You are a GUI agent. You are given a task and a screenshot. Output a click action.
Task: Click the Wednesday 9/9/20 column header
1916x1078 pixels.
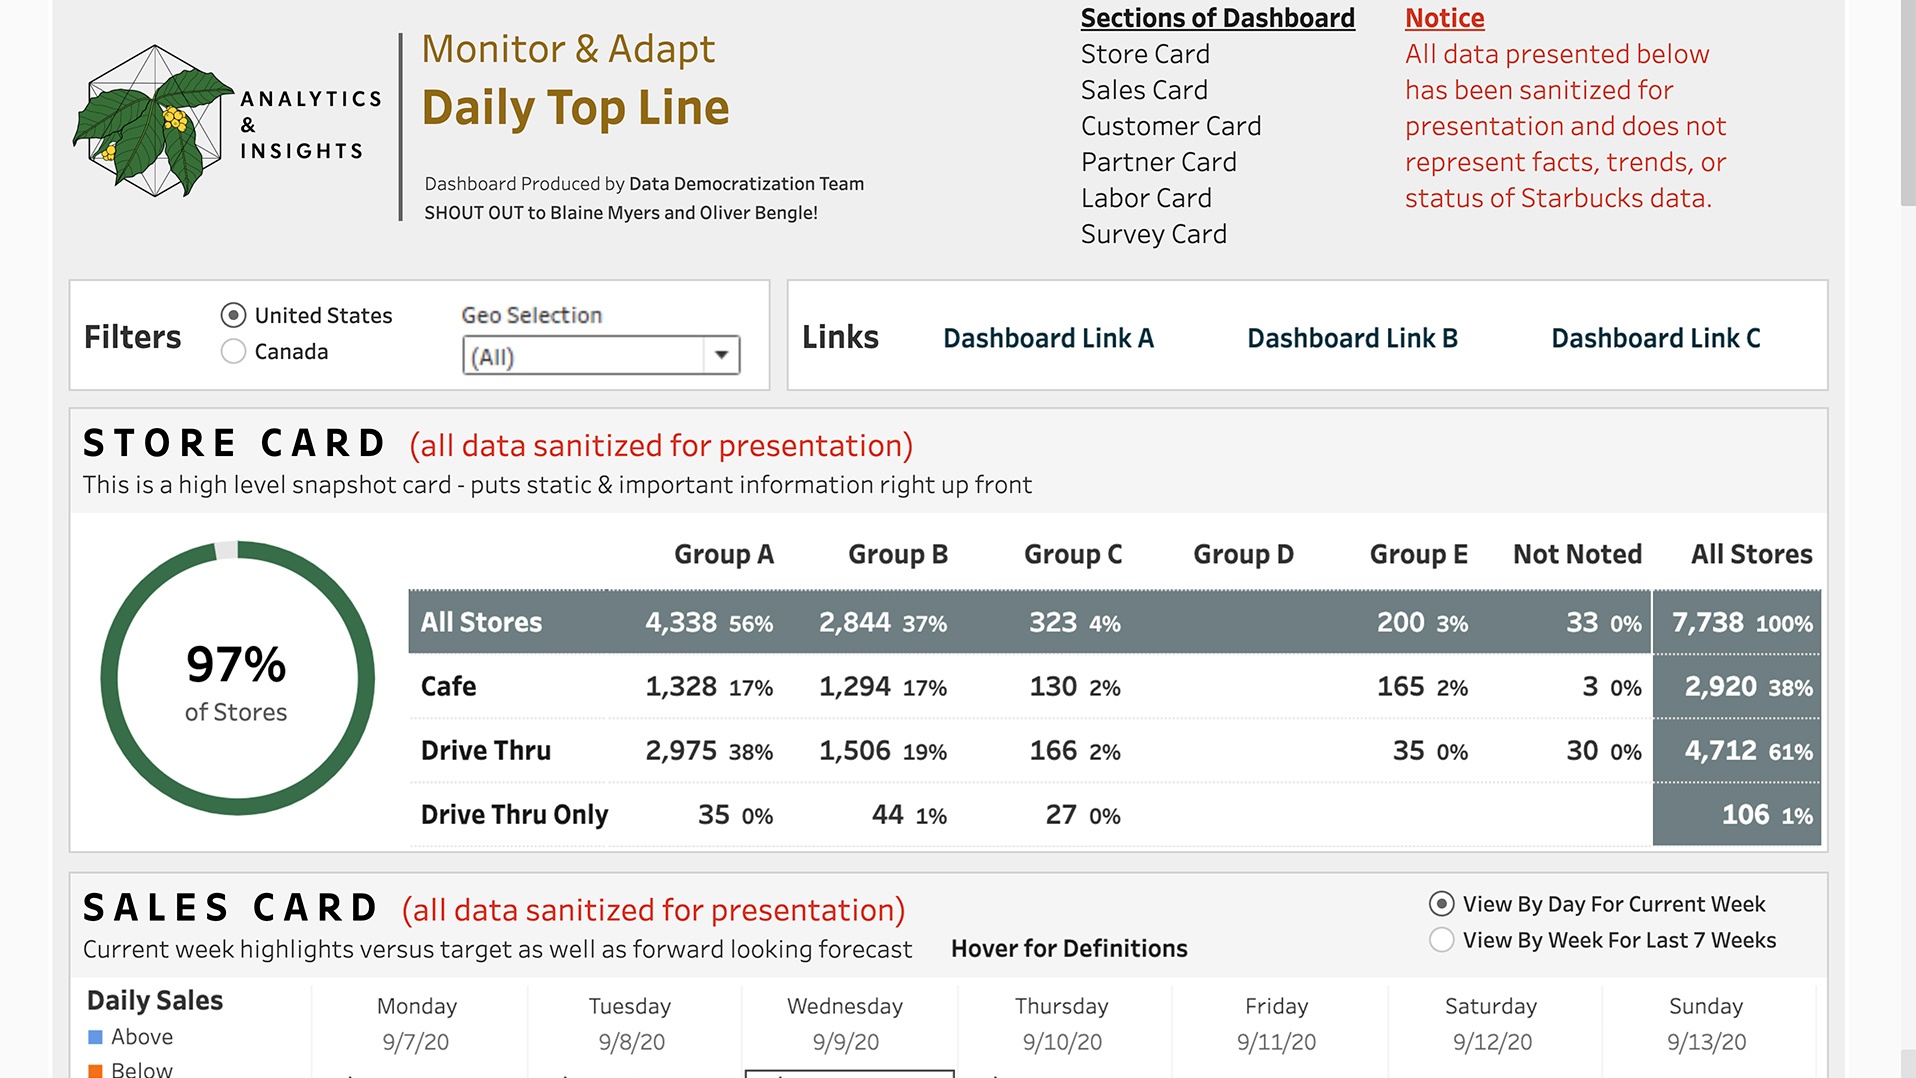(x=845, y=1024)
